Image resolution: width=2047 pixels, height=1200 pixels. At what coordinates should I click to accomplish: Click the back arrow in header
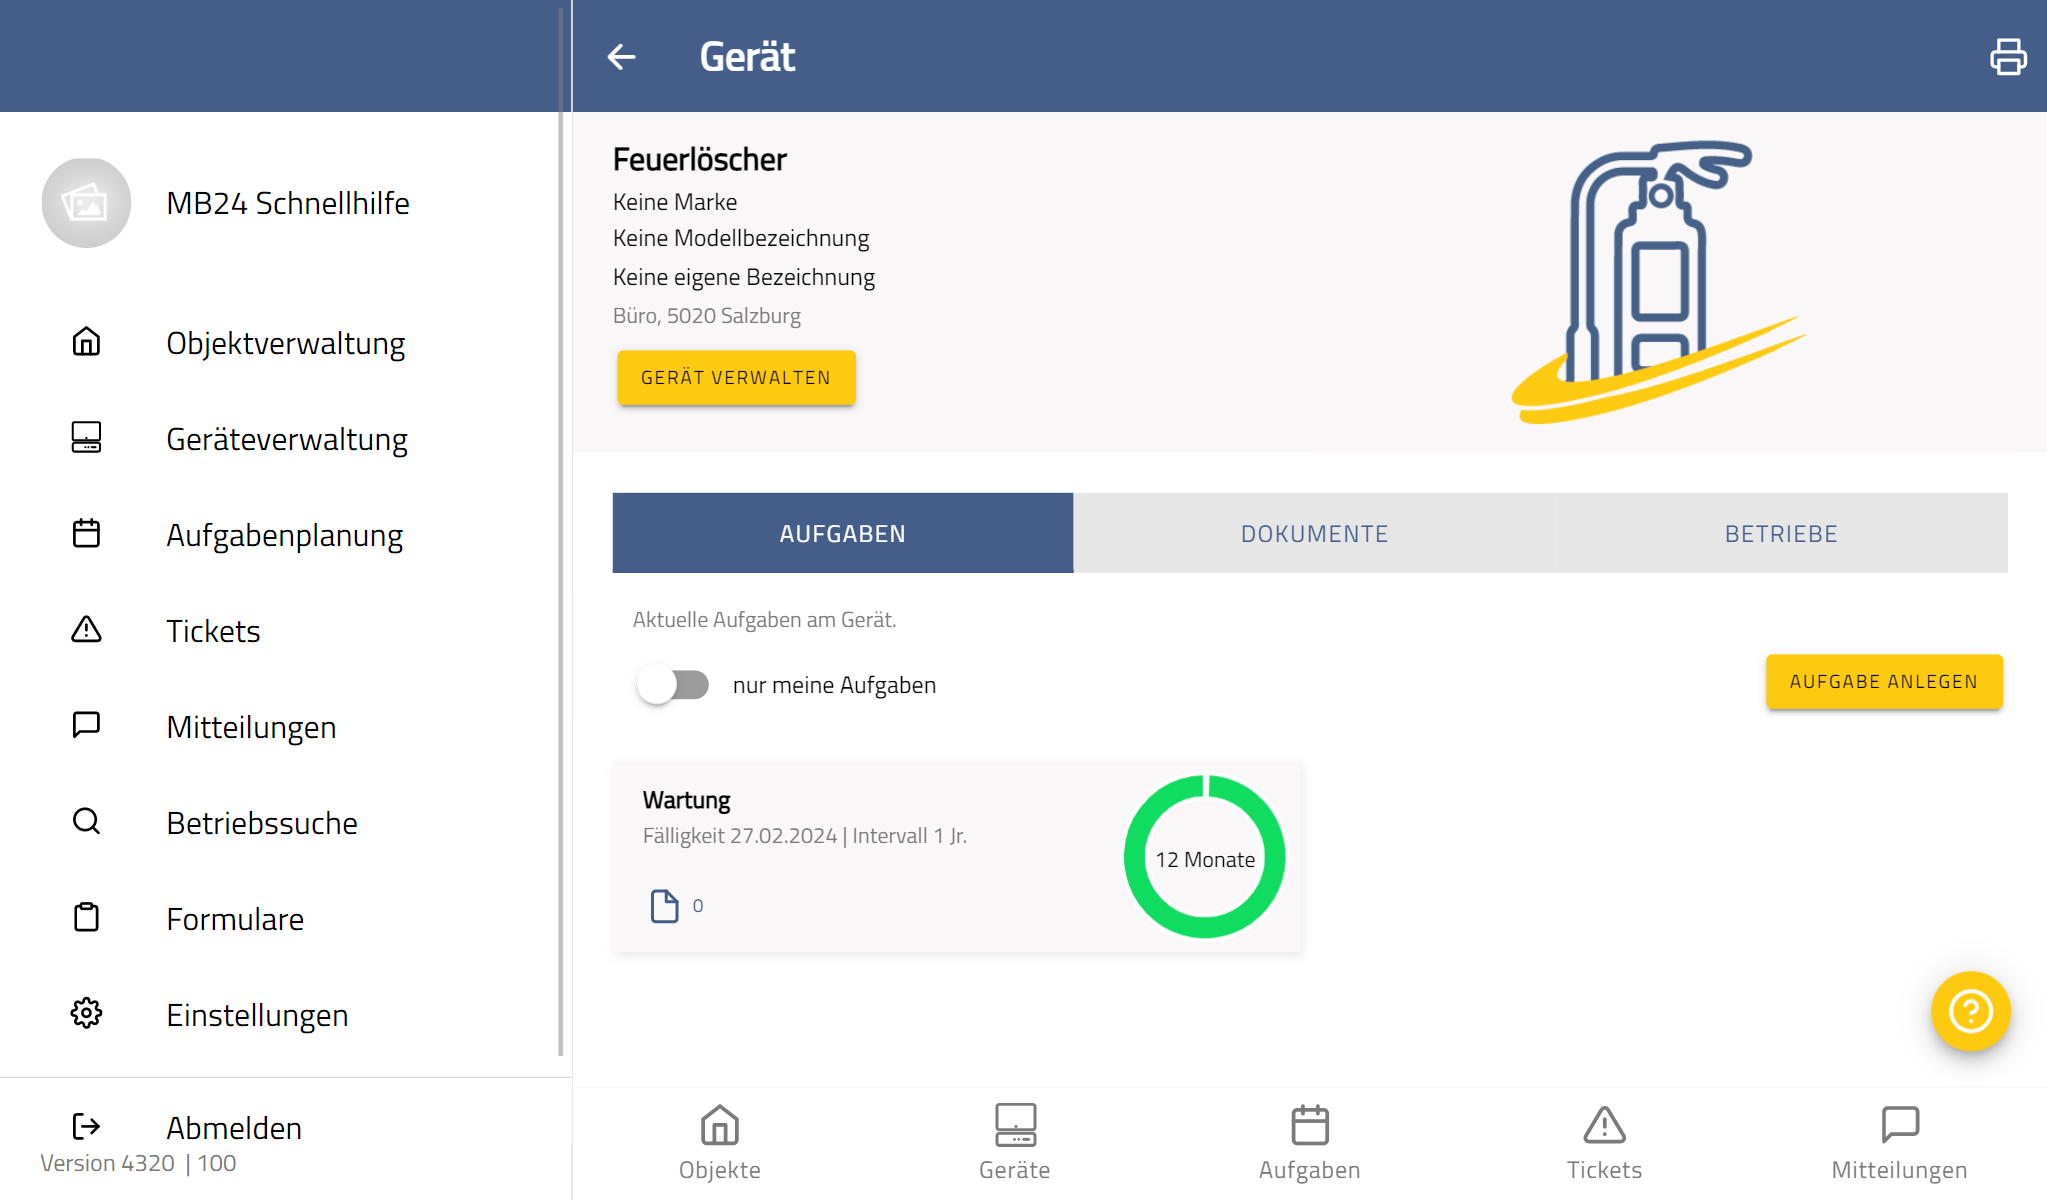[622, 57]
